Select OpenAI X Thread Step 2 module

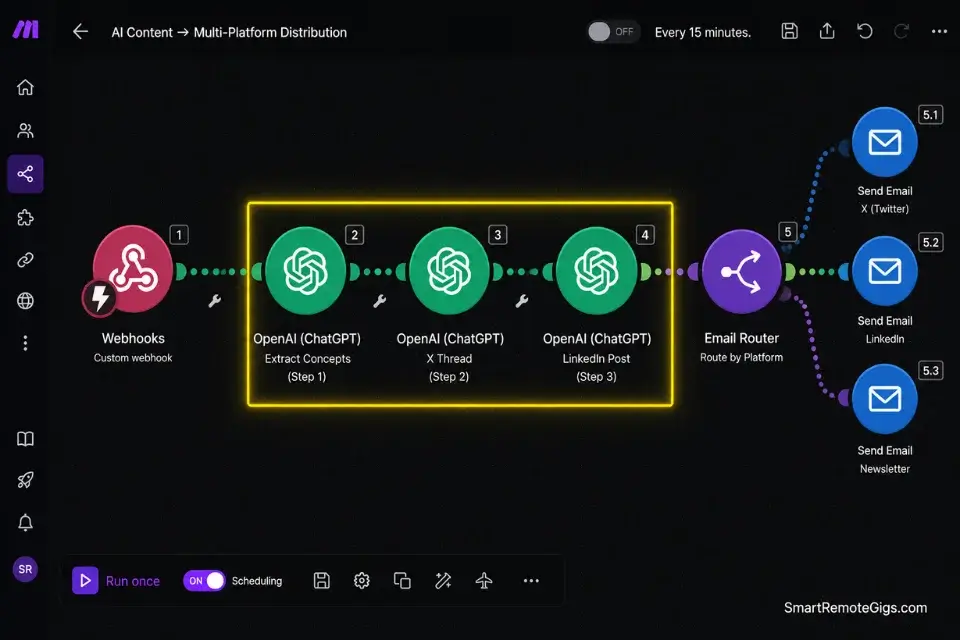click(449, 271)
